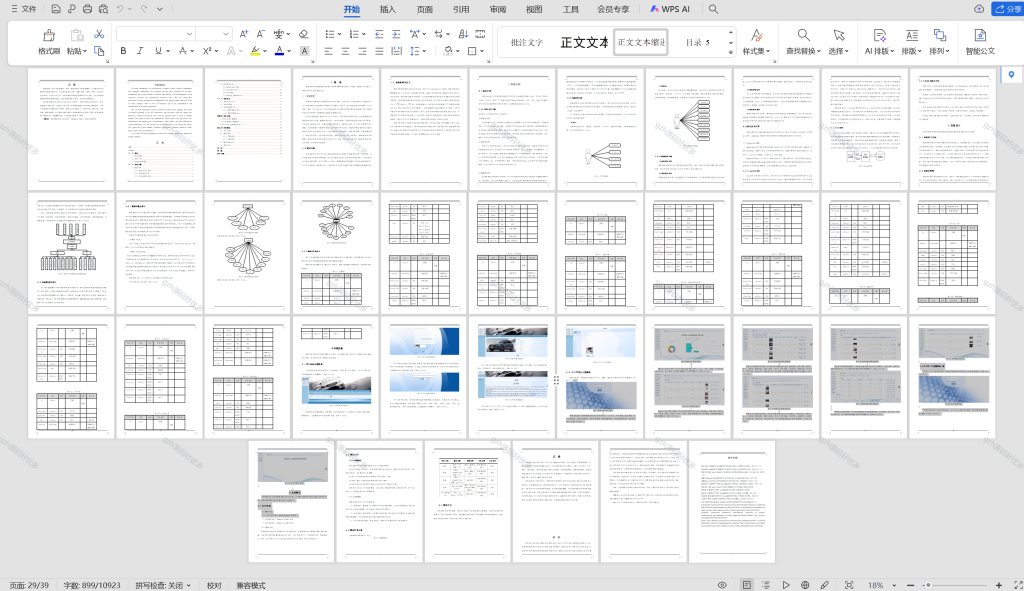Image resolution: width=1024 pixels, height=591 pixels.
Task: Click the Copy icon below the scissors
Action: coord(99,51)
